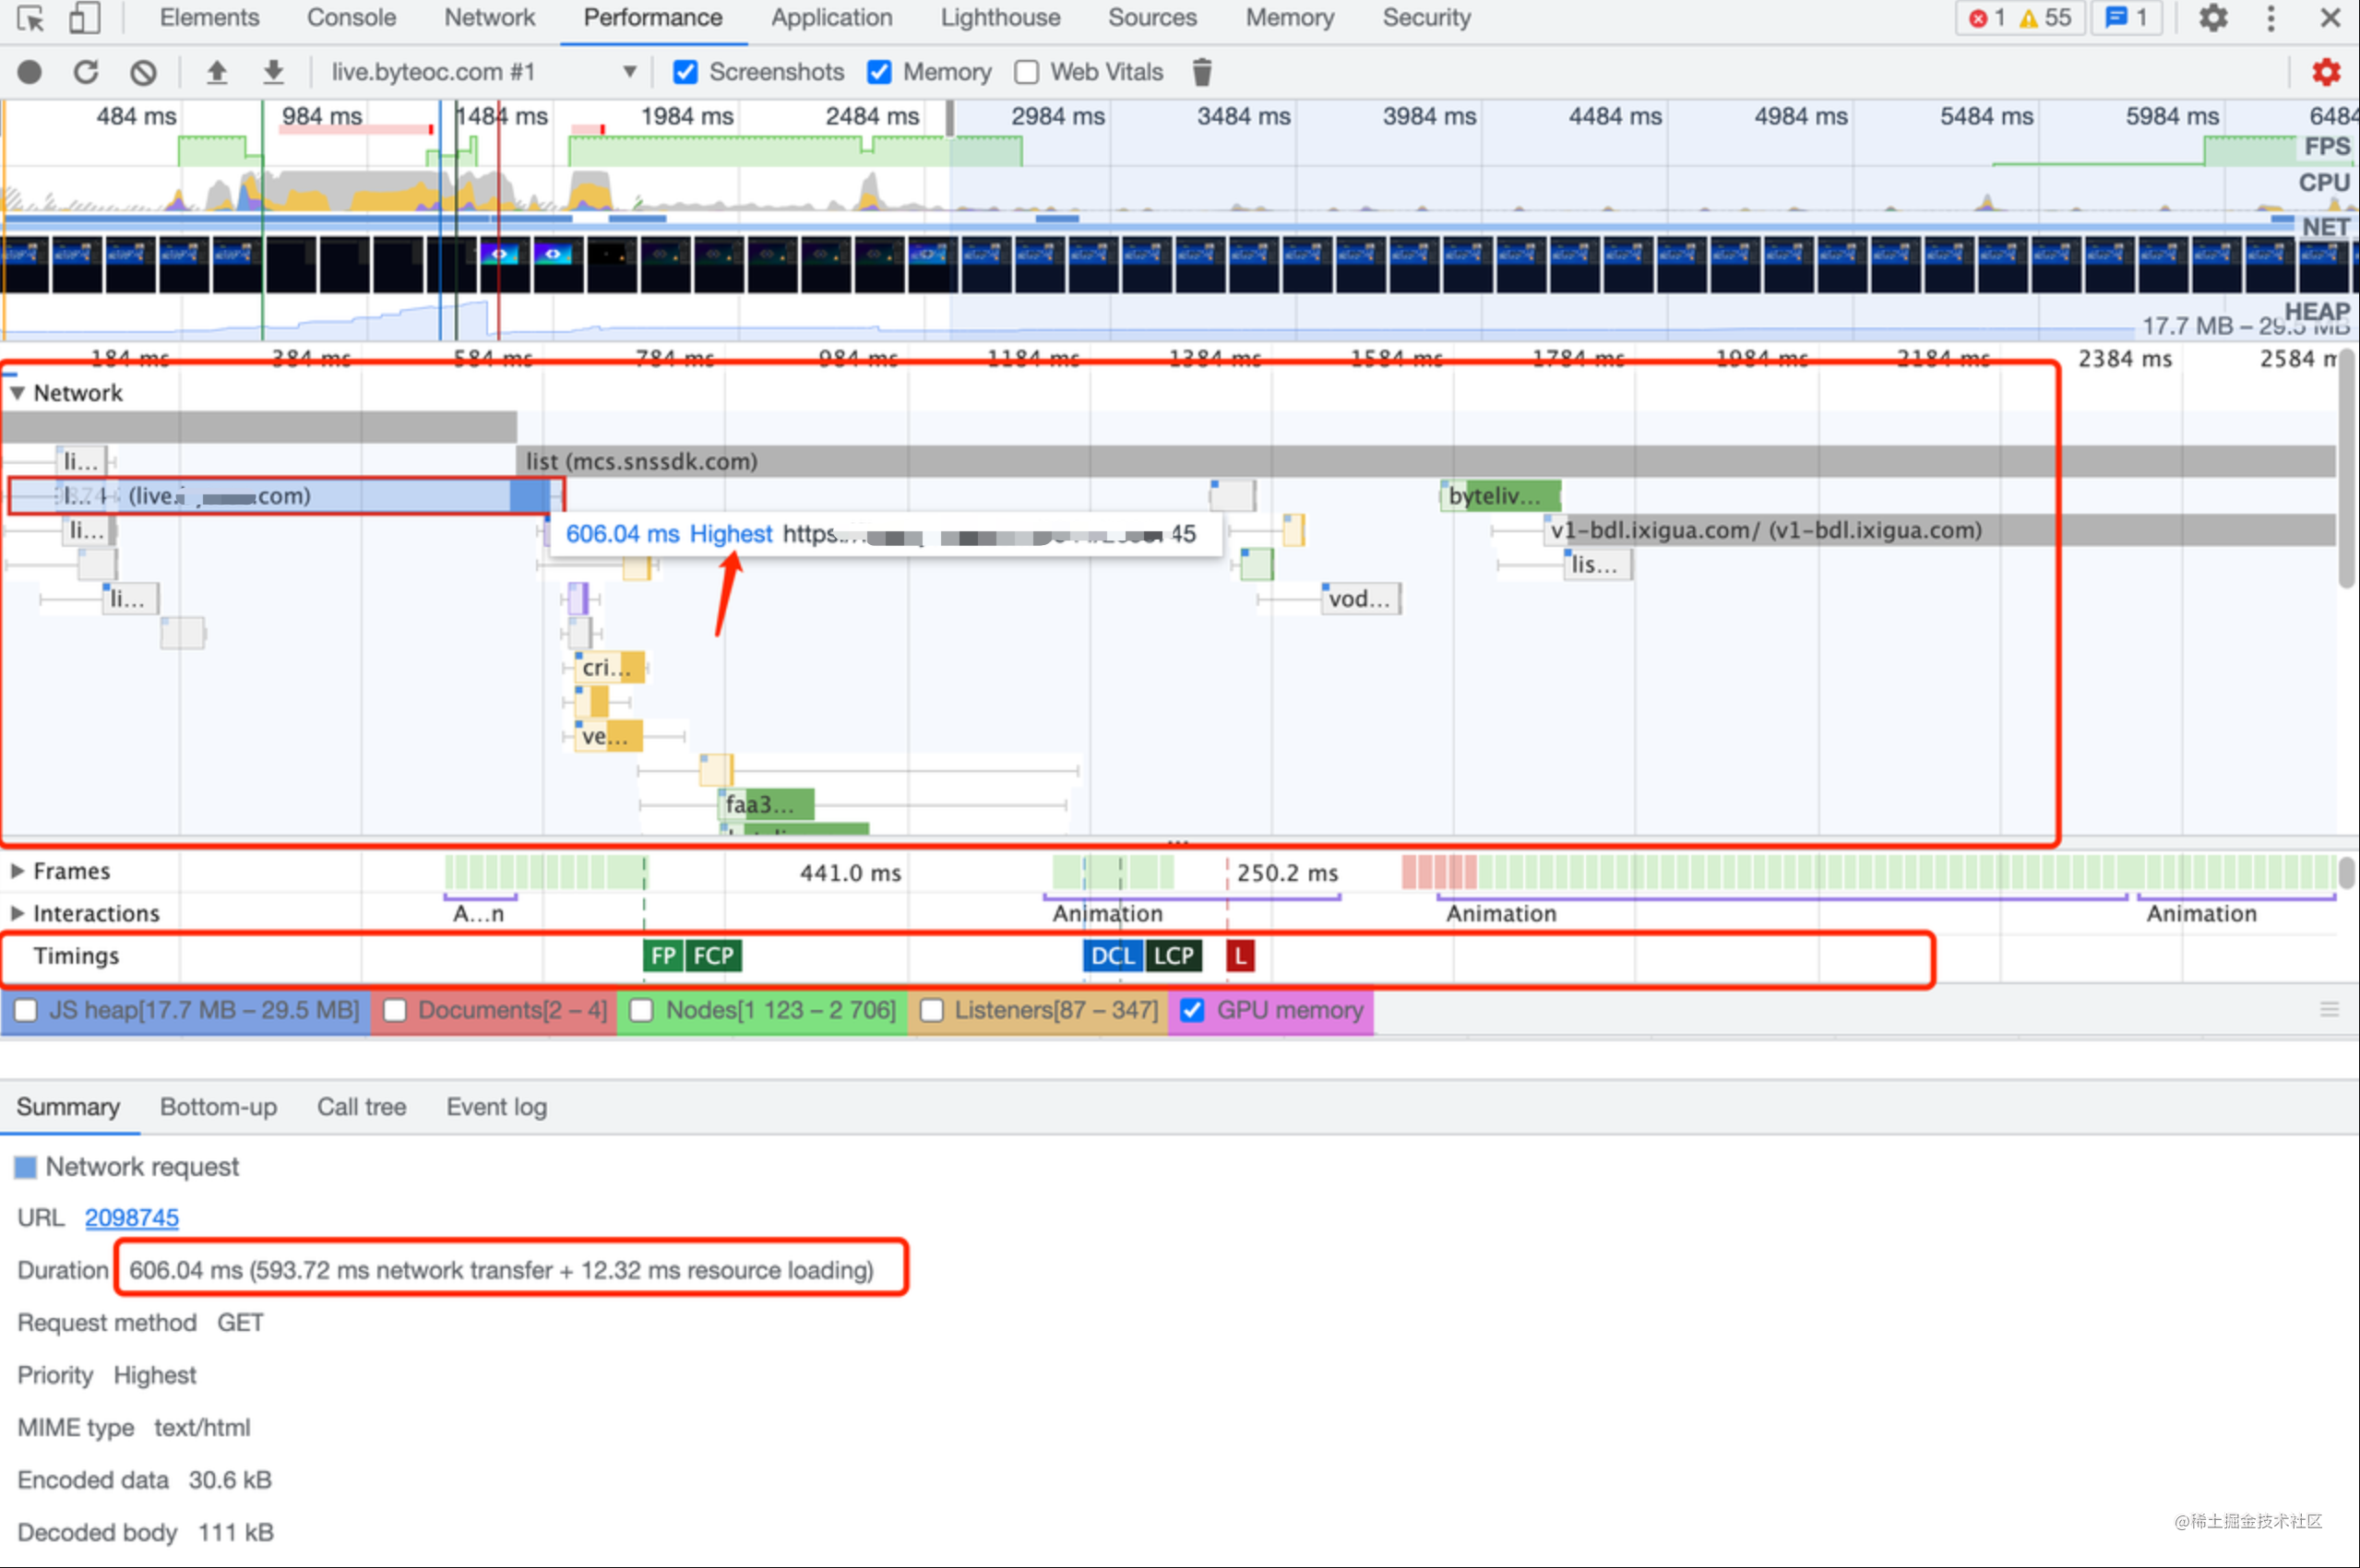
Task: Switch to the Lighthouse tab
Action: pos(1000,18)
